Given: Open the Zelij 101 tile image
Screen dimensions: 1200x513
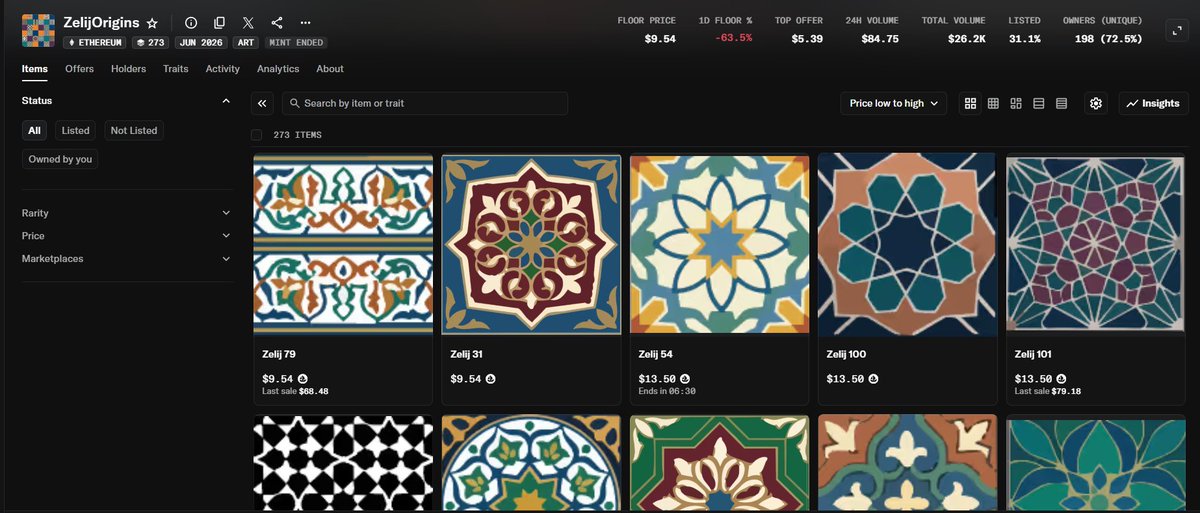Looking at the screenshot, I should tap(1095, 243).
